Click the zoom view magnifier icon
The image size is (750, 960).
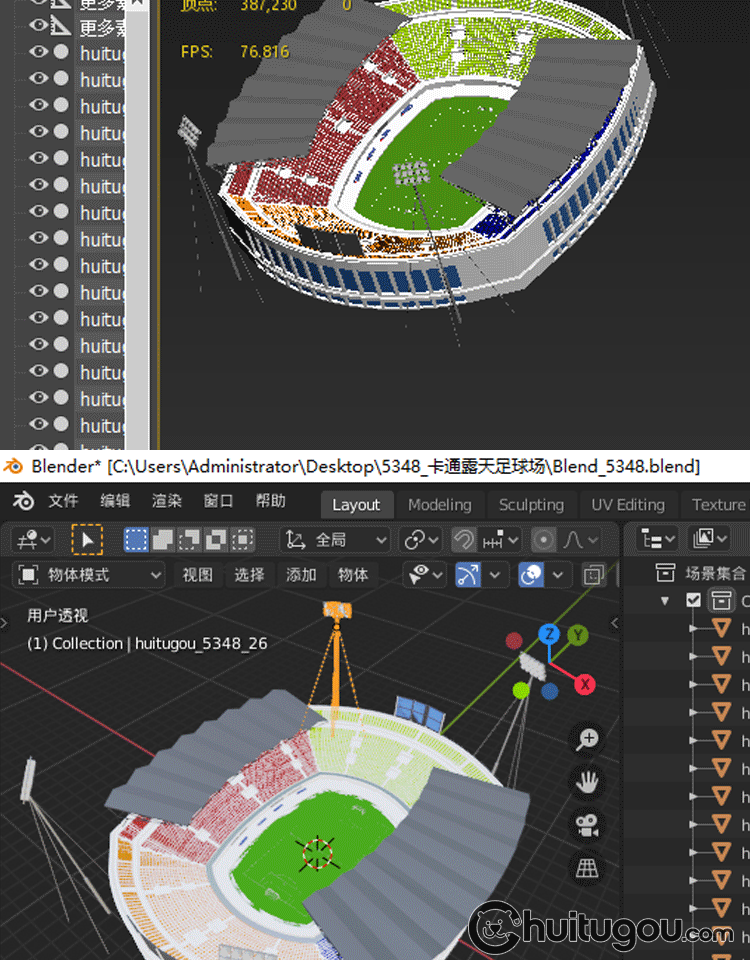tap(588, 739)
